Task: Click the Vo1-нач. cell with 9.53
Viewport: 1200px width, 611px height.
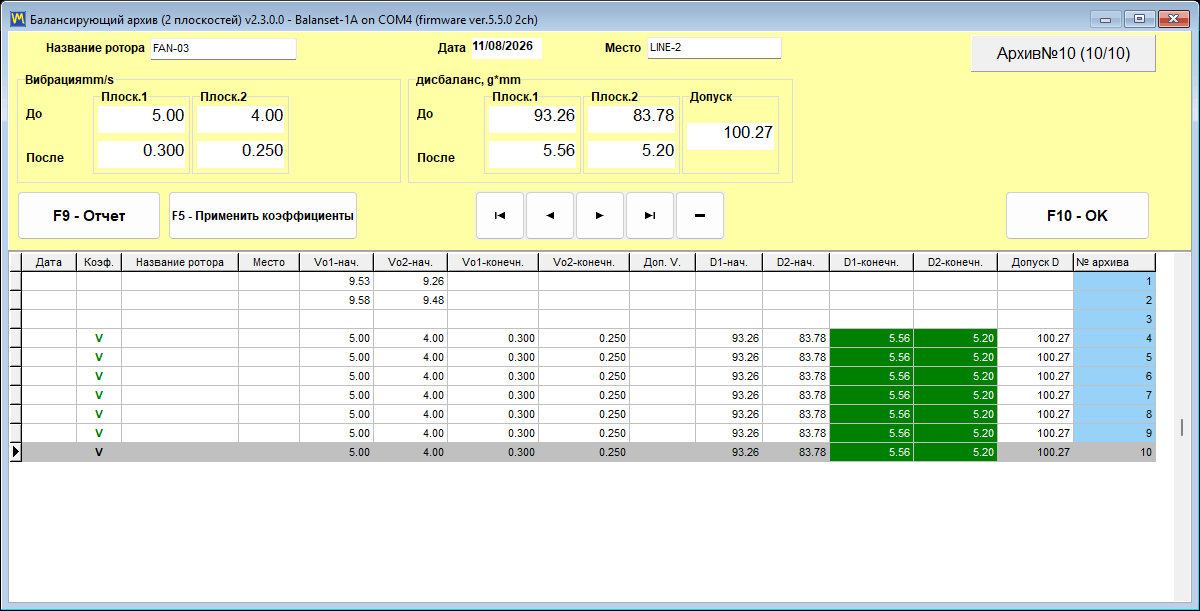Action: click(x=336, y=281)
